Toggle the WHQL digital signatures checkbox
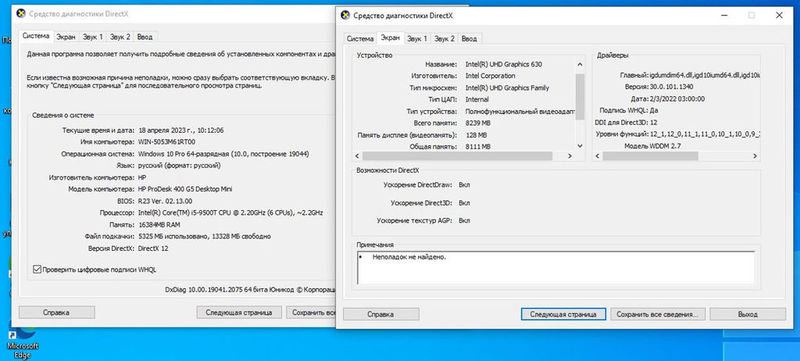The width and height of the screenshot is (800, 361). (37, 269)
